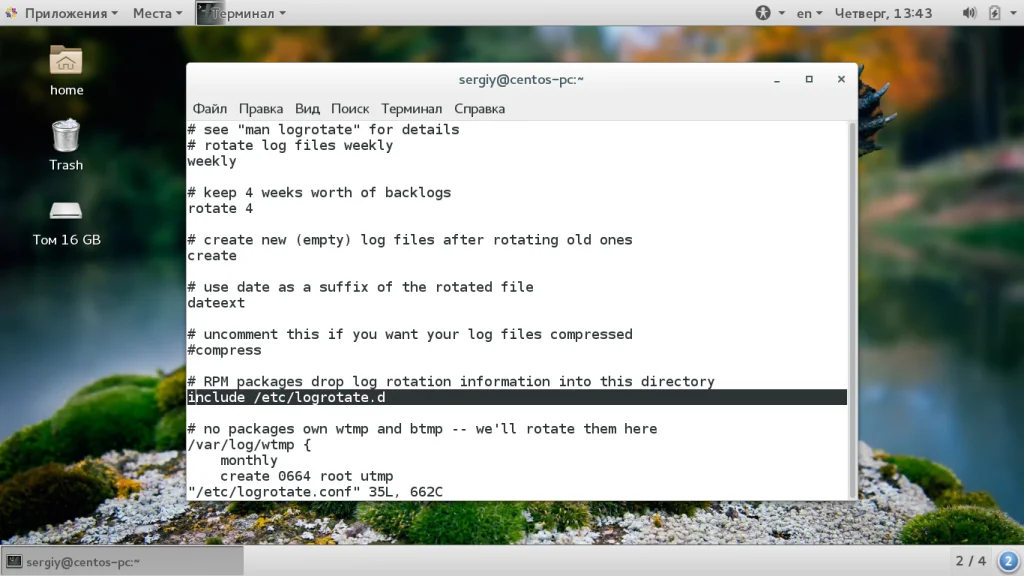
Task: Click sergiy@centos-pc taskbar window button
Action: click(122, 561)
